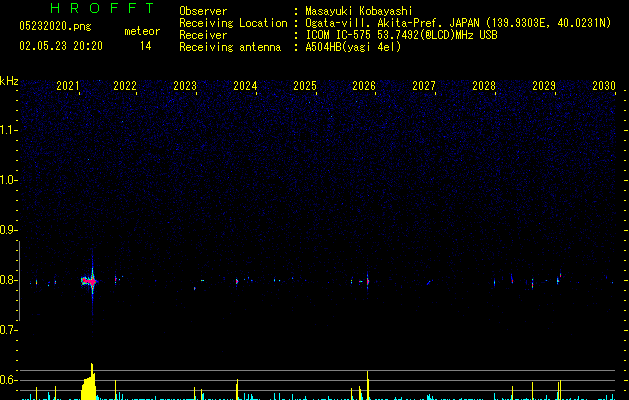Click the 2024 time axis marker
Screen dimensions: 629x400
coord(245,86)
